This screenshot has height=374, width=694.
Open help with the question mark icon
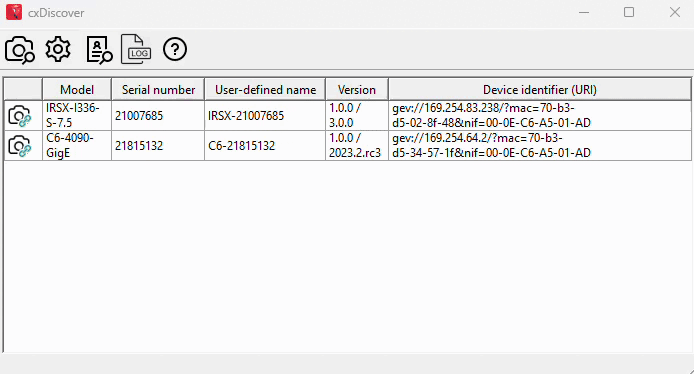[175, 49]
